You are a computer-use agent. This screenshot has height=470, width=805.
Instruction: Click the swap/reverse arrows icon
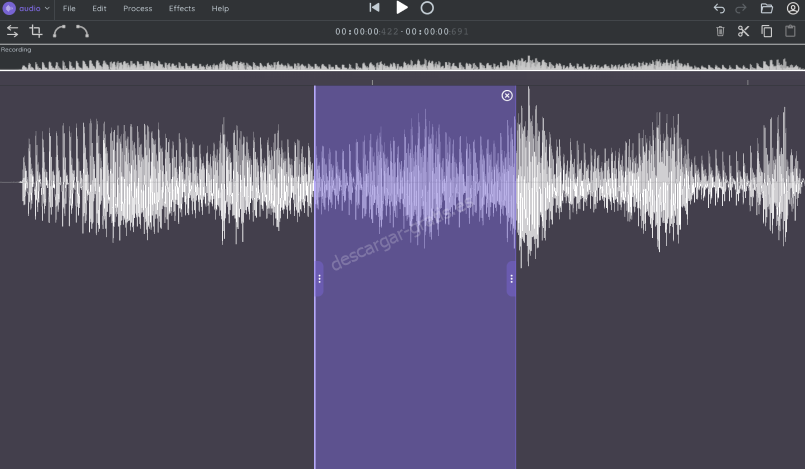[x=13, y=31]
